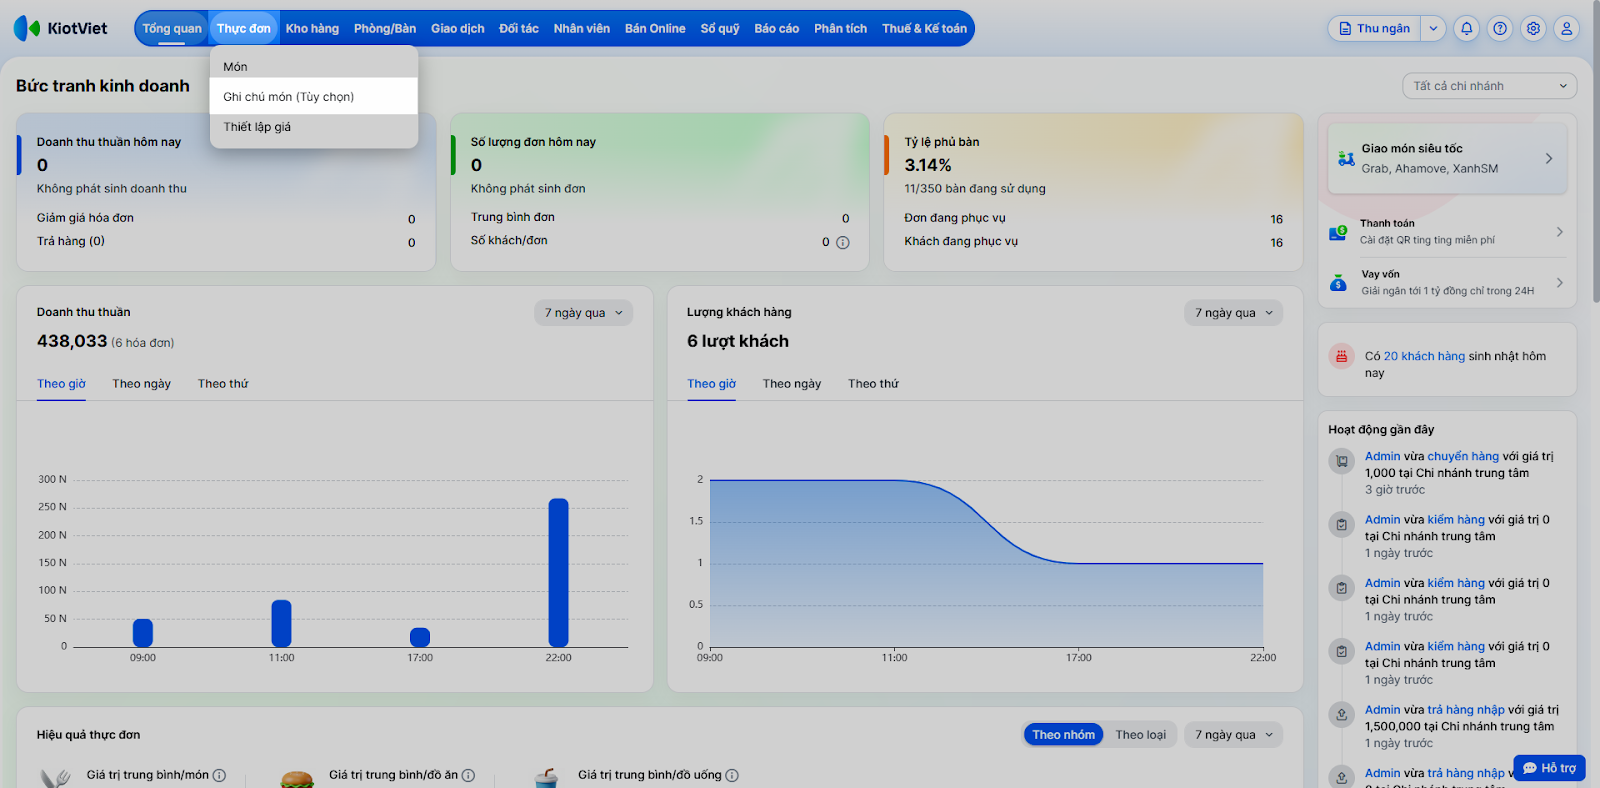The image size is (1600, 788).
Task: Click the 17:00 revenue bar in chart
Action: pos(420,637)
